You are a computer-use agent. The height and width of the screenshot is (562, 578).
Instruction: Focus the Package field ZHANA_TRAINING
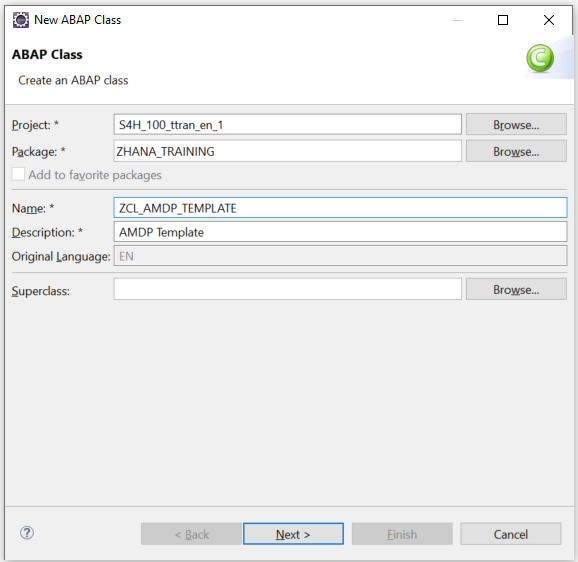[288, 151]
